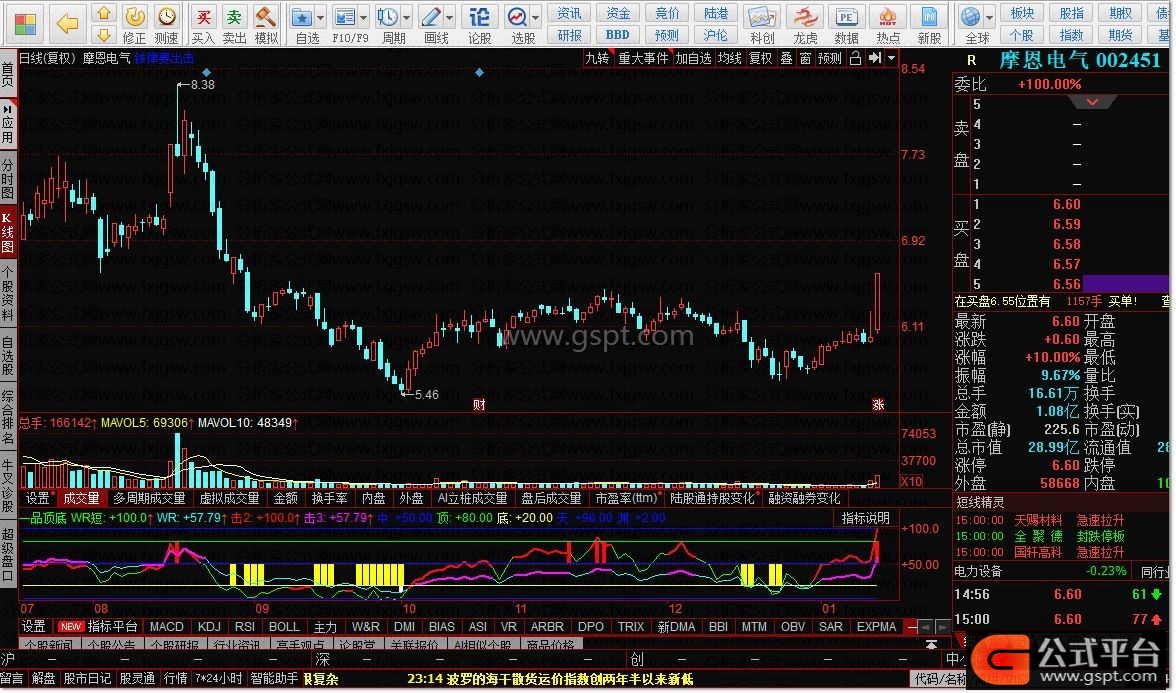Click the padlock icon on chart toolbar
This screenshot has height=693, width=1176.
point(855,58)
